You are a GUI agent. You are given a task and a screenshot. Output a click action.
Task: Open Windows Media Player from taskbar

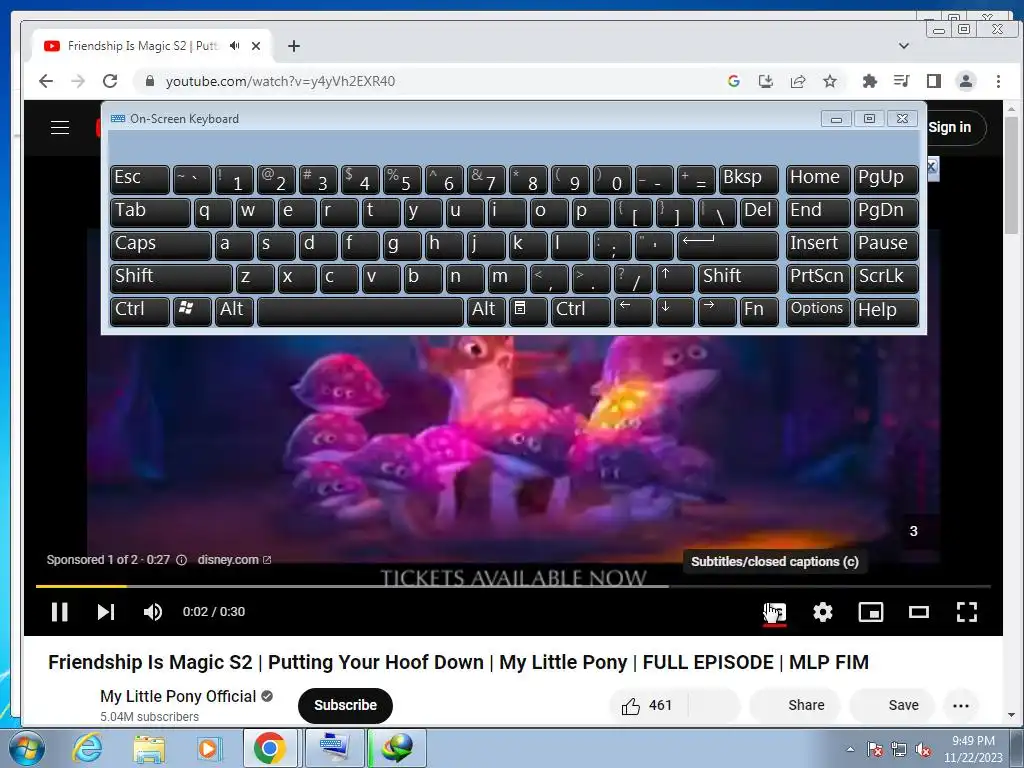(209, 748)
